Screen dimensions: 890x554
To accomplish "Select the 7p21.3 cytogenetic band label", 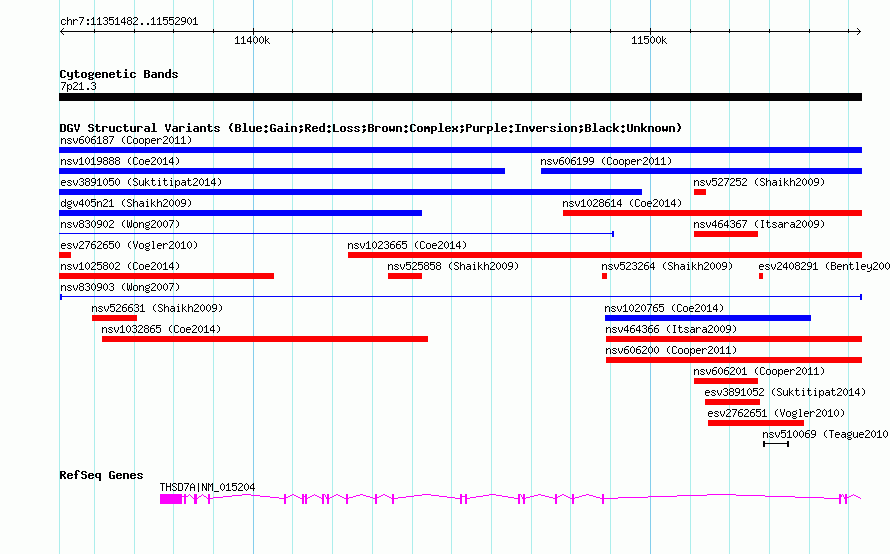I will [x=78, y=86].
